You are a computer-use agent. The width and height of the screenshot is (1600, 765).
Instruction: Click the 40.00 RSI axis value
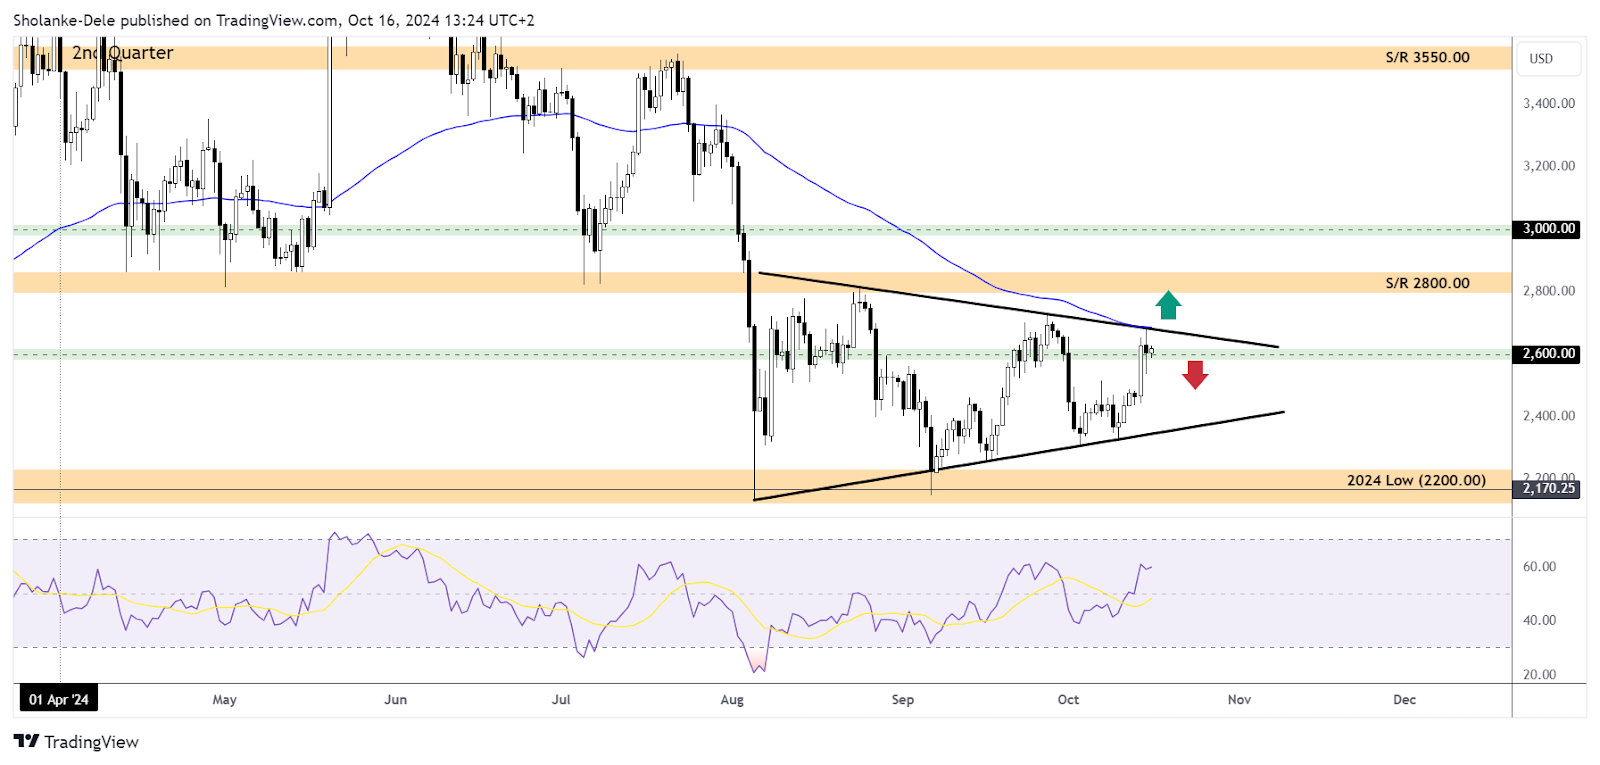click(x=1539, y=621)
